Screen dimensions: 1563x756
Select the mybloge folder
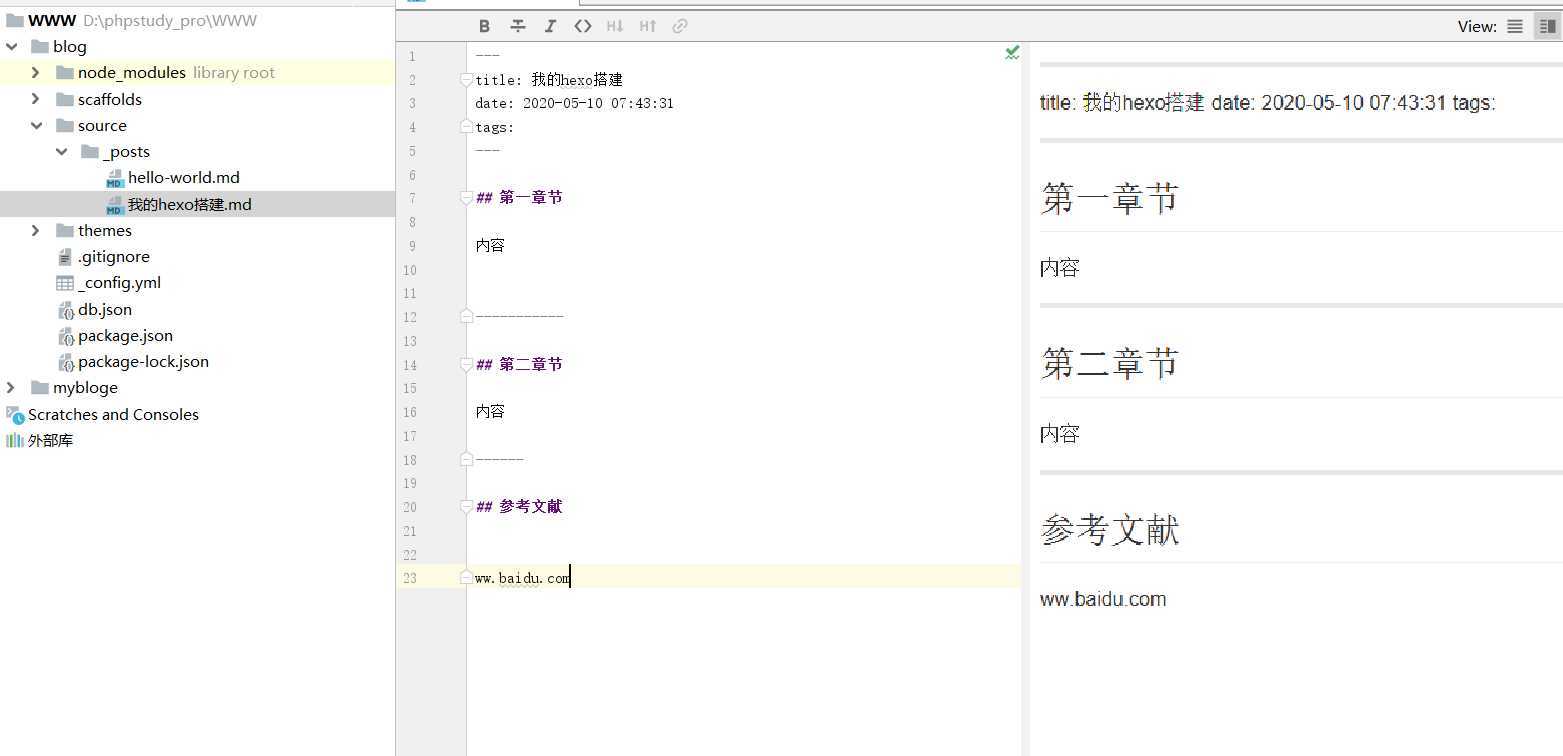tap(85, 387)
